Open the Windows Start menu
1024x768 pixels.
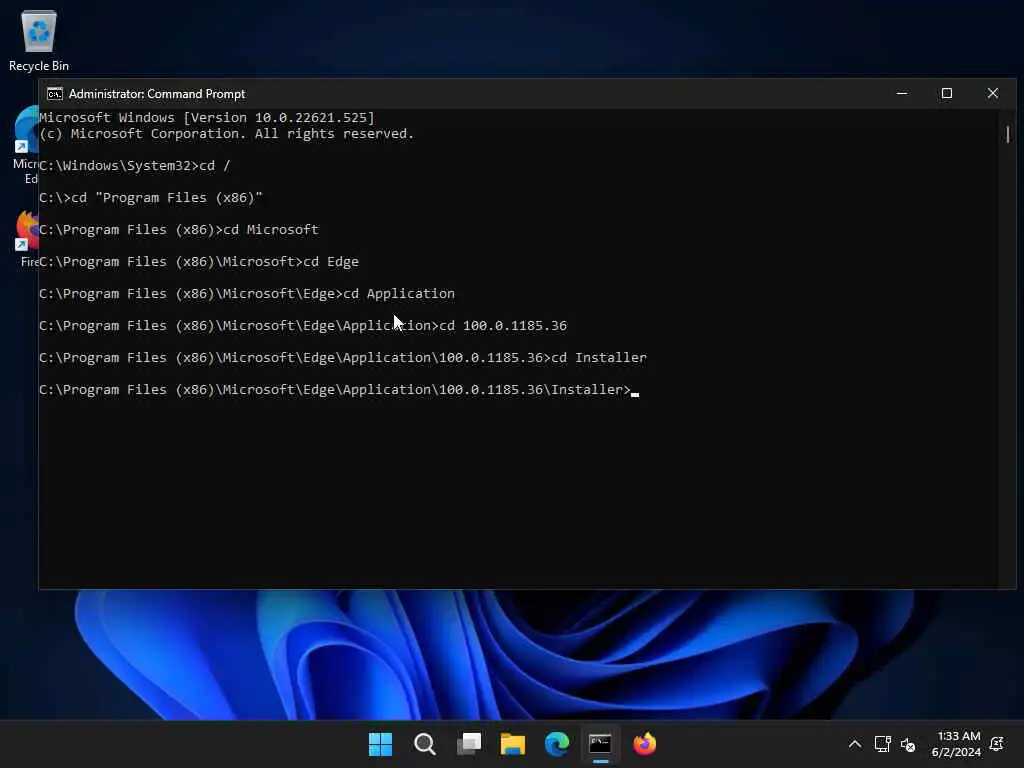380,744
